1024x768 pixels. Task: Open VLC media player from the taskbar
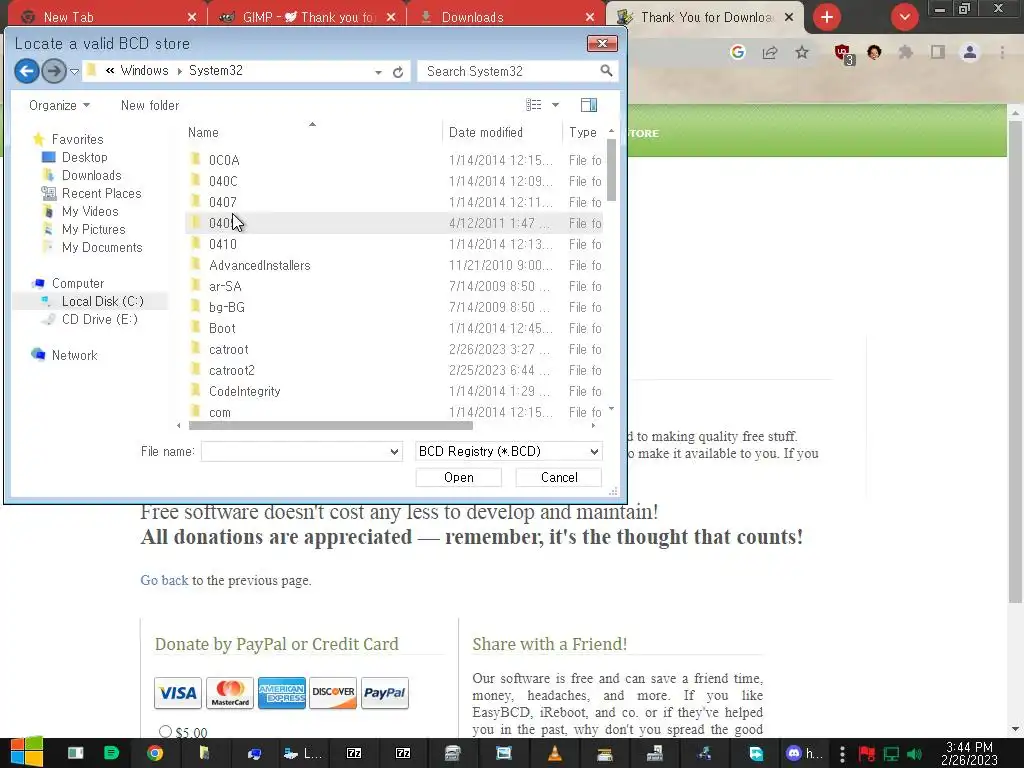coord(554,753)
